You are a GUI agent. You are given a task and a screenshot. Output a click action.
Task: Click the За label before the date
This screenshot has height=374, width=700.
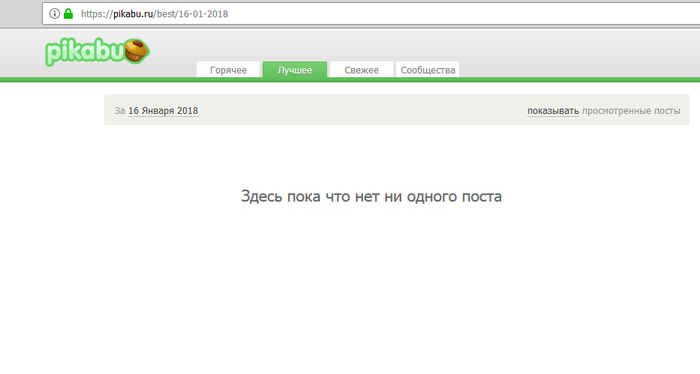click(120, 111)
